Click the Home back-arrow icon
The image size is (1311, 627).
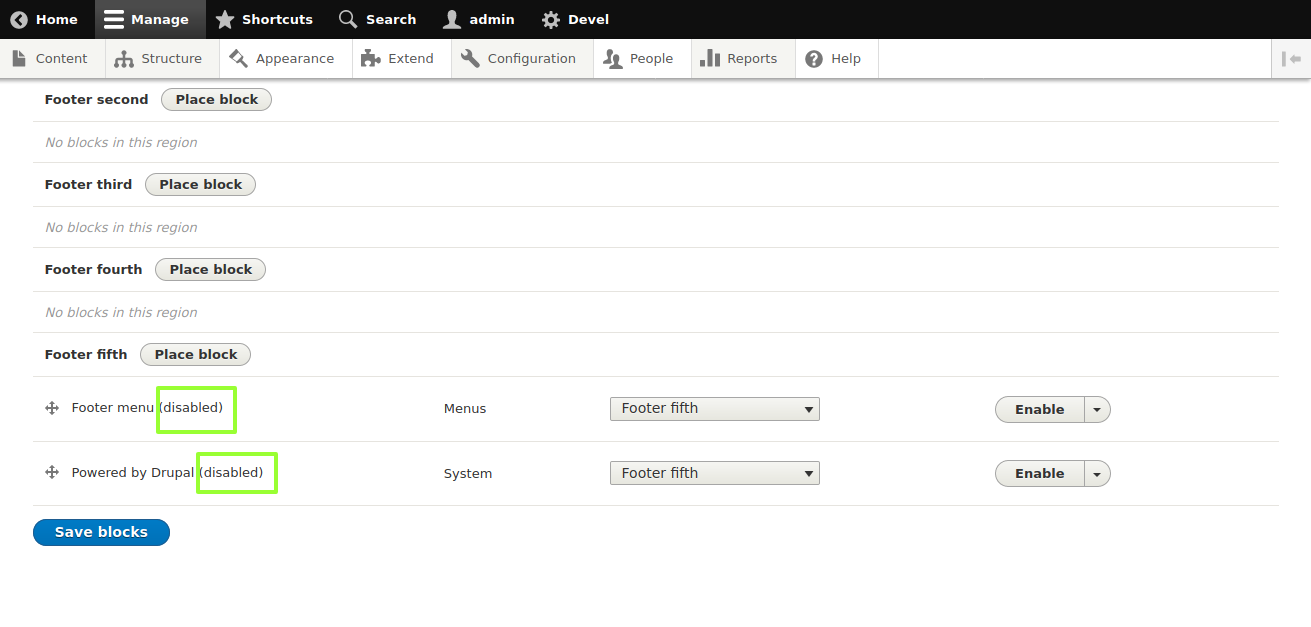[19, 19]
